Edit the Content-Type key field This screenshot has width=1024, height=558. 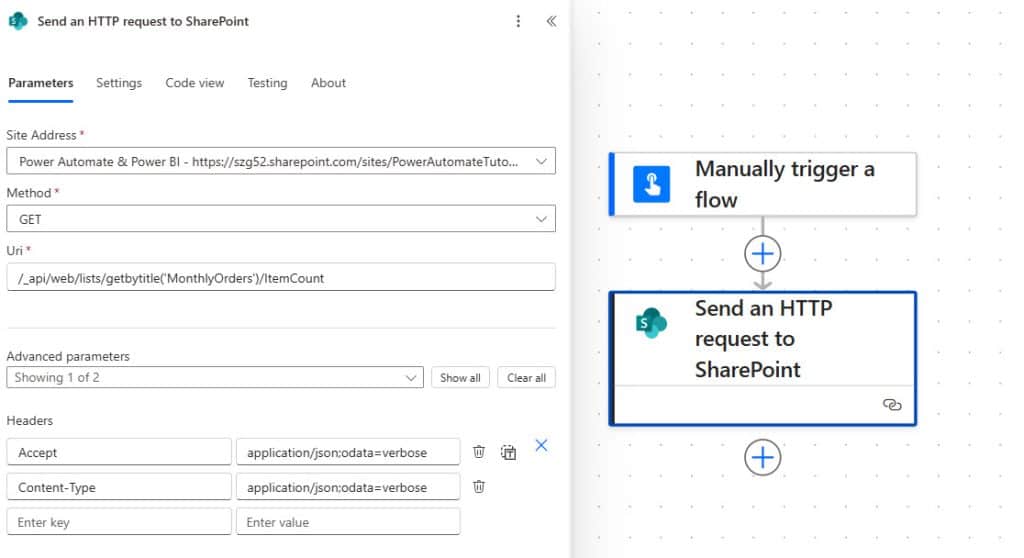[x=119, y=487]
